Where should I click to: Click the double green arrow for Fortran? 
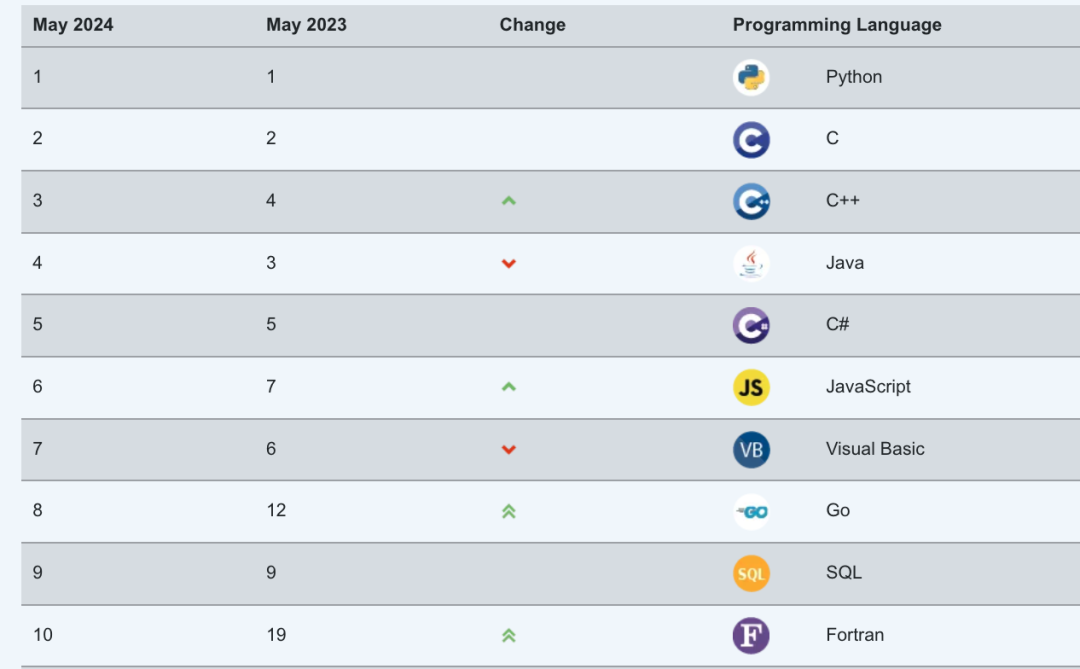coord(508,635)
